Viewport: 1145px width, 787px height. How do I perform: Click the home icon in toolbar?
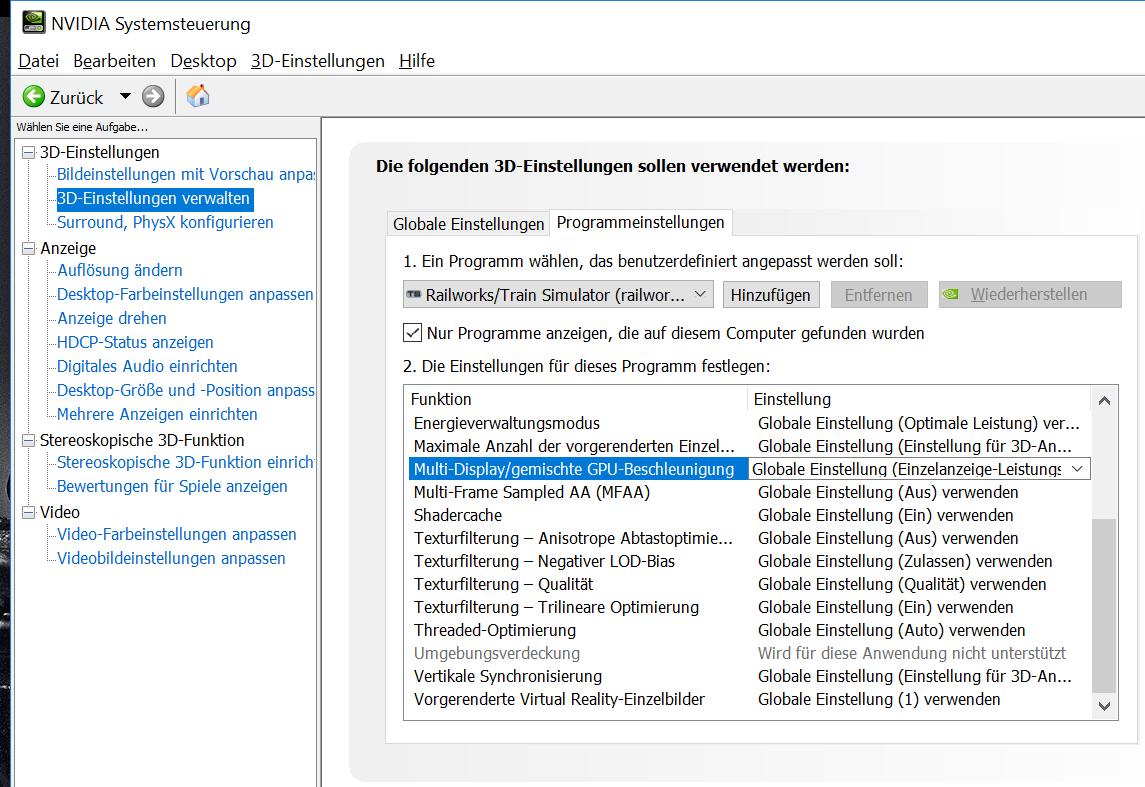(x=198, y=96)
